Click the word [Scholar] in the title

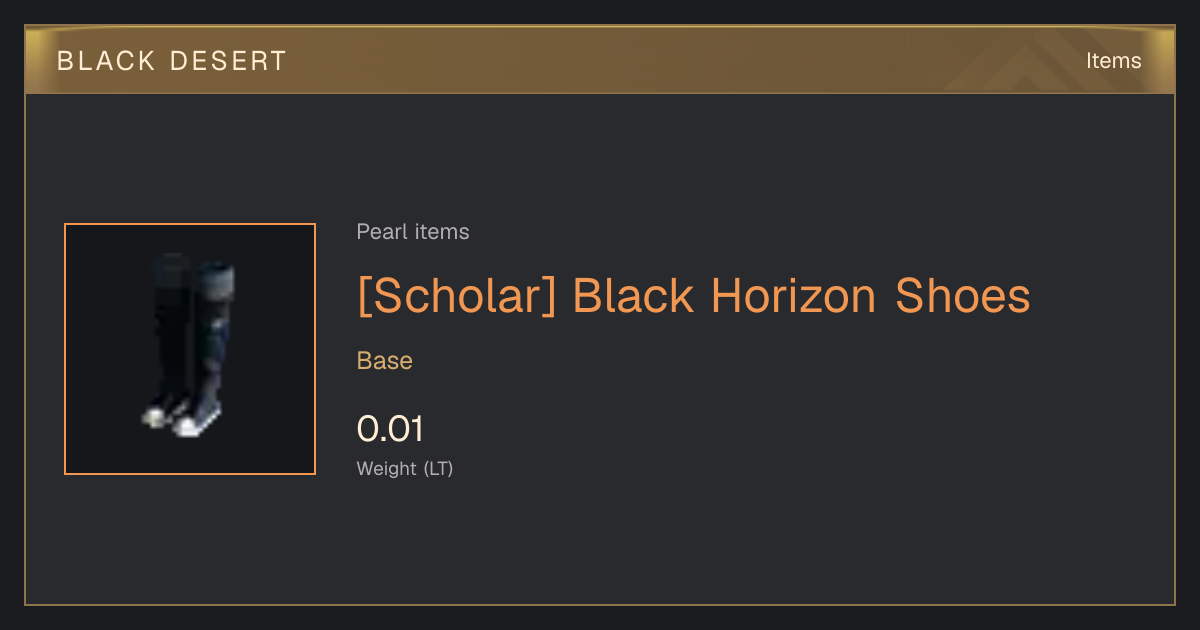[x=456, y=295]
